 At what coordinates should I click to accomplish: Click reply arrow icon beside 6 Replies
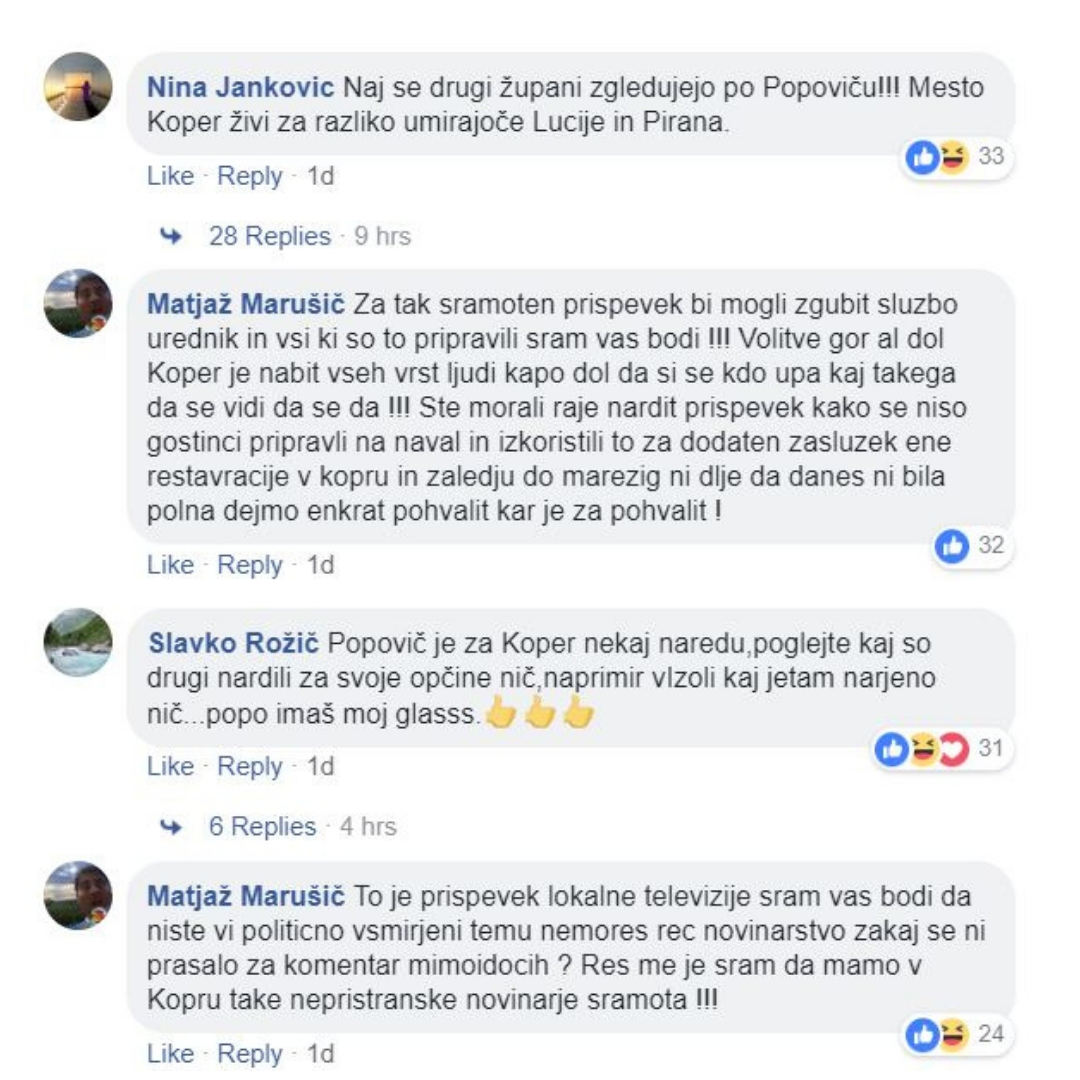point(171,826)
